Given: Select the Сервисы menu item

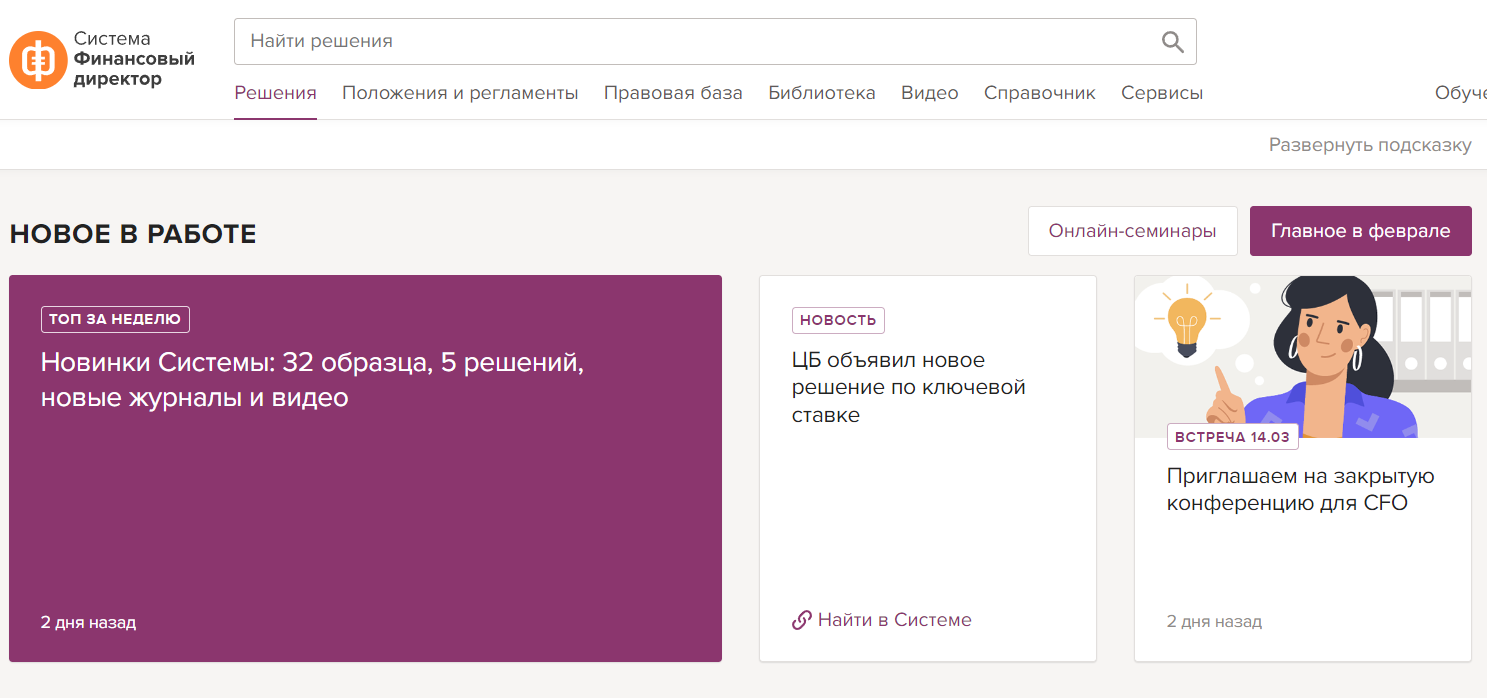Looking at the screenshot, I should click(1161, 93).
